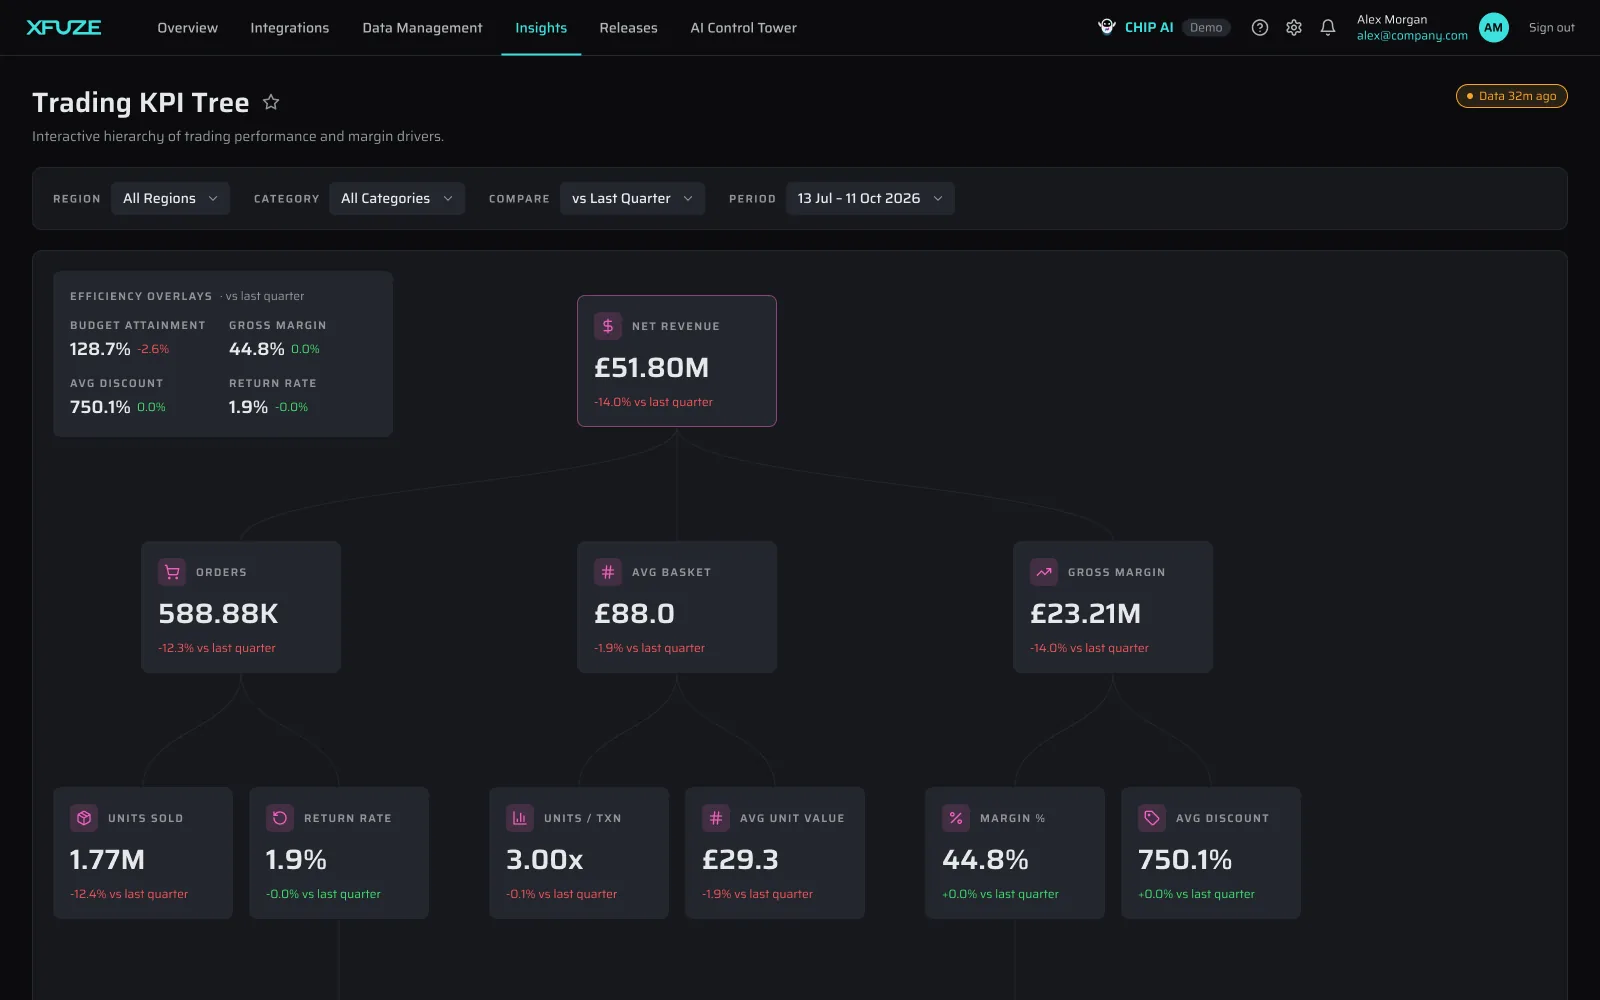
Task: Click the Return Rate cycle icon
Action: [x=280, y=818]
